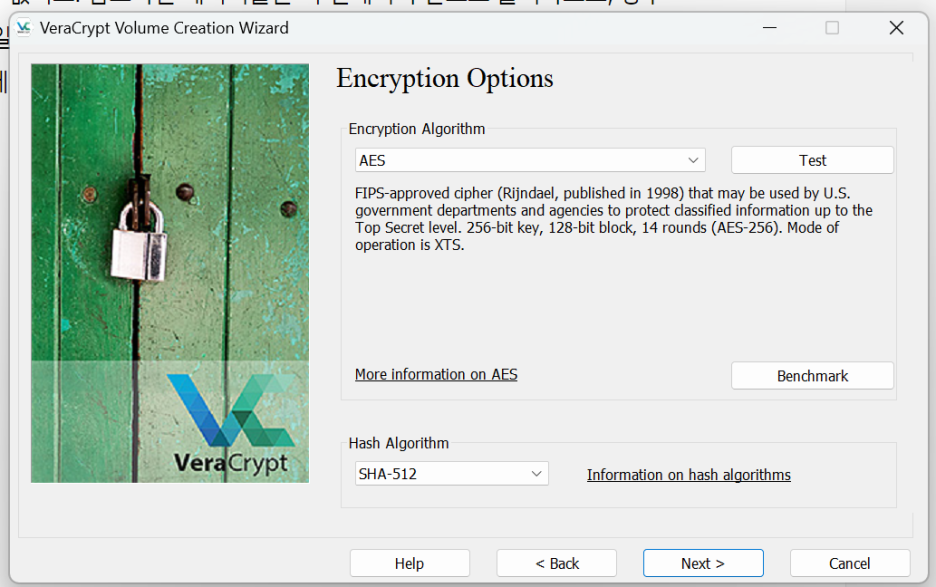Open the Encryption Algorithm AES dropdown
Viewport: 936px width, 587px height.
tap(530, 160)
